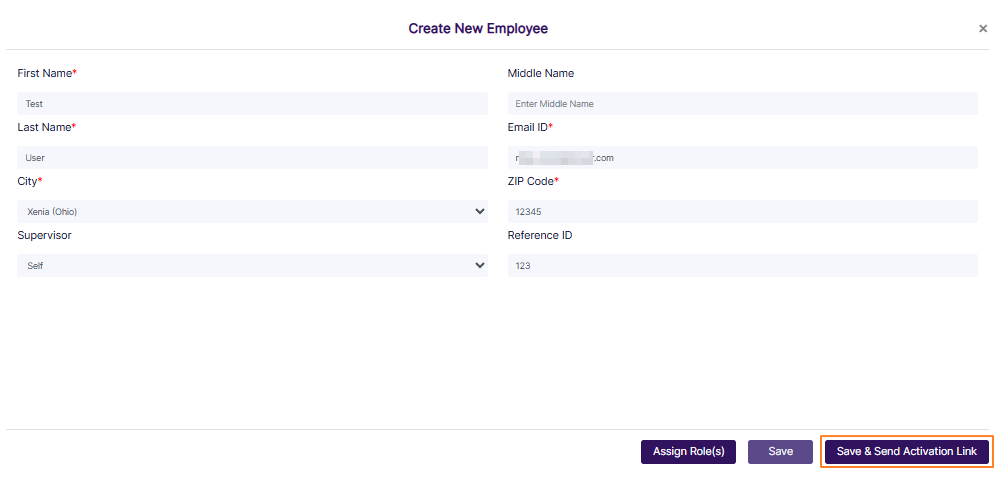Click the Supervisor label text
The width and height of the screenshot is (999, 477).
pyautogui.click(x=44, y=236)
